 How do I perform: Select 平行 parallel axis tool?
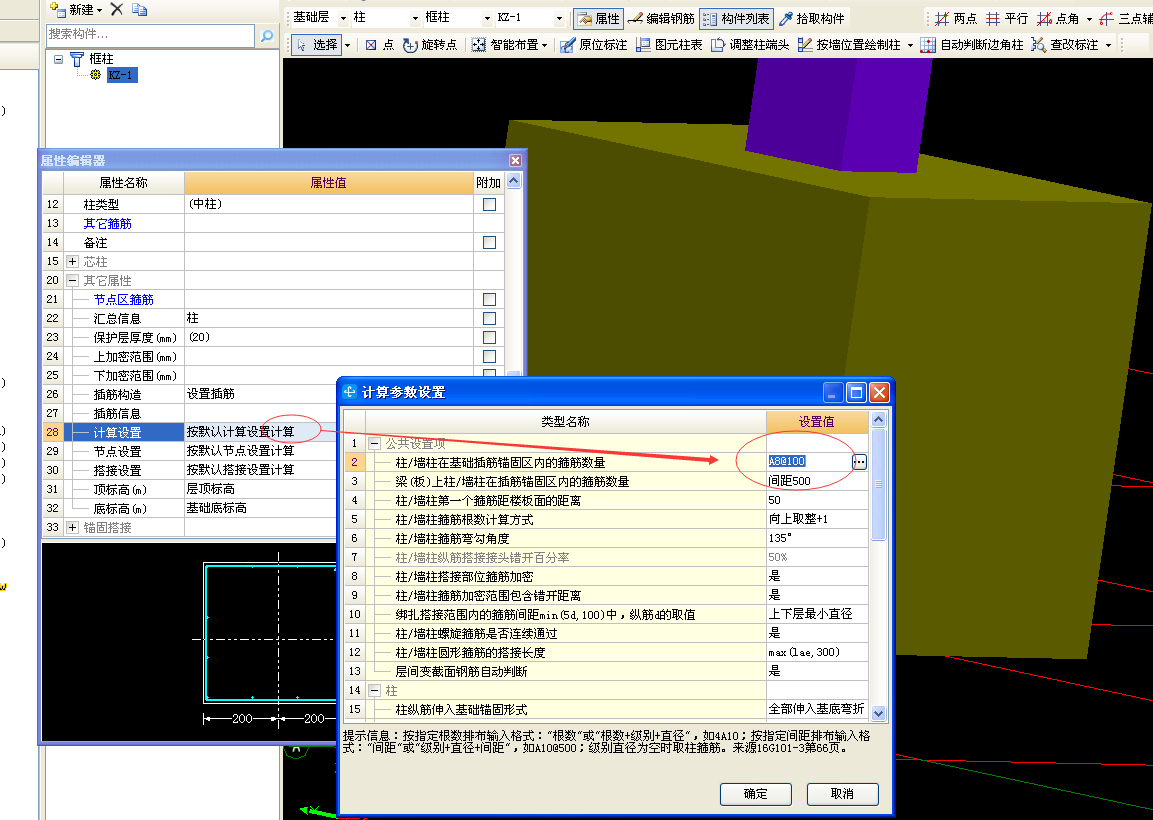pyautogui.click(x=1007, y=18)
